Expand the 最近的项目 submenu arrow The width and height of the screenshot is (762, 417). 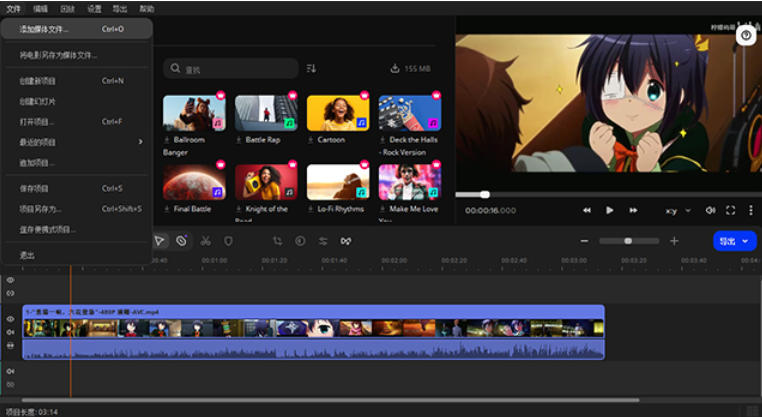click(140, 142)
